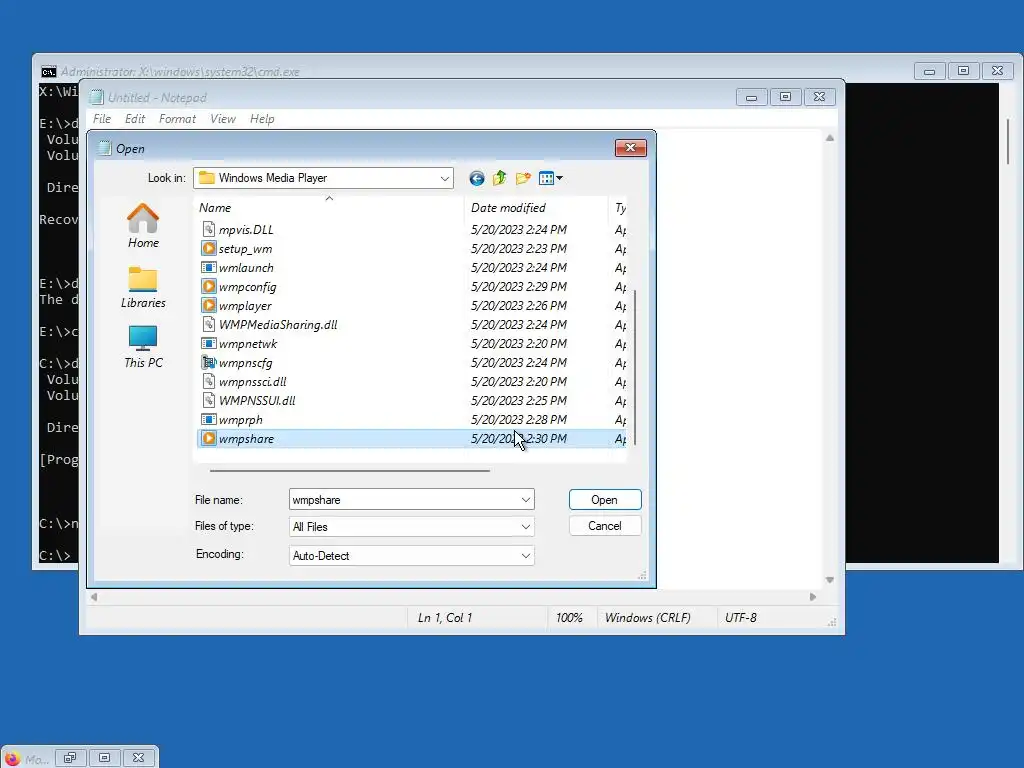Click the wmpnssci.dll file icon

(x=208, y=381)
